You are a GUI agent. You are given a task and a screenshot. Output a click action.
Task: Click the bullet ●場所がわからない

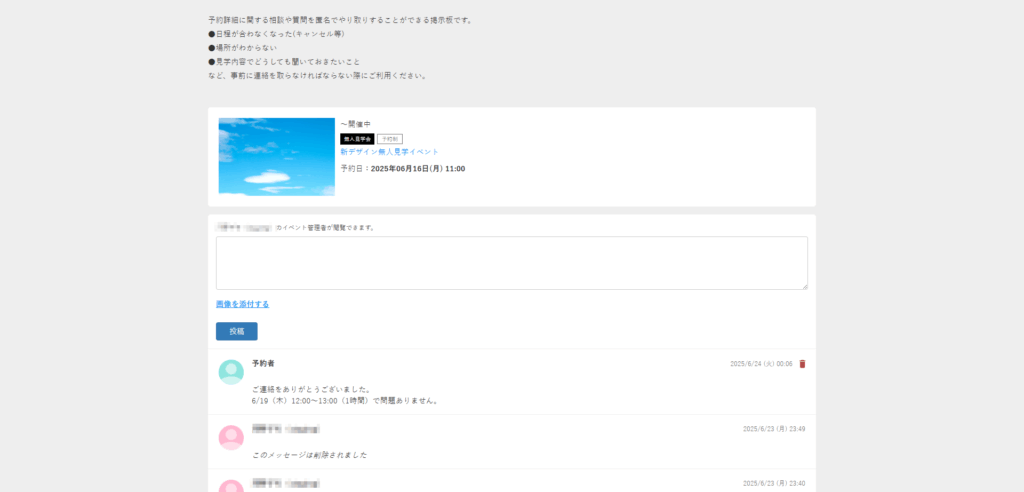coord(242,48)
